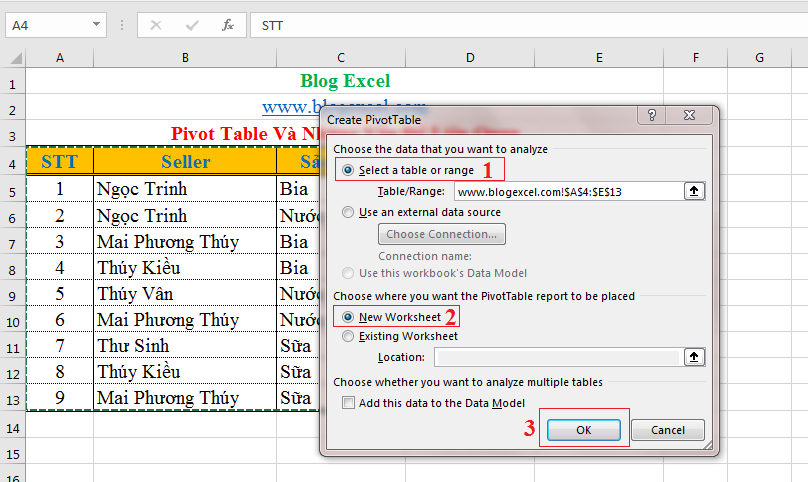Select the Existing Worksheet radio button
Viewport: 808px width, 482px height.
348,336
